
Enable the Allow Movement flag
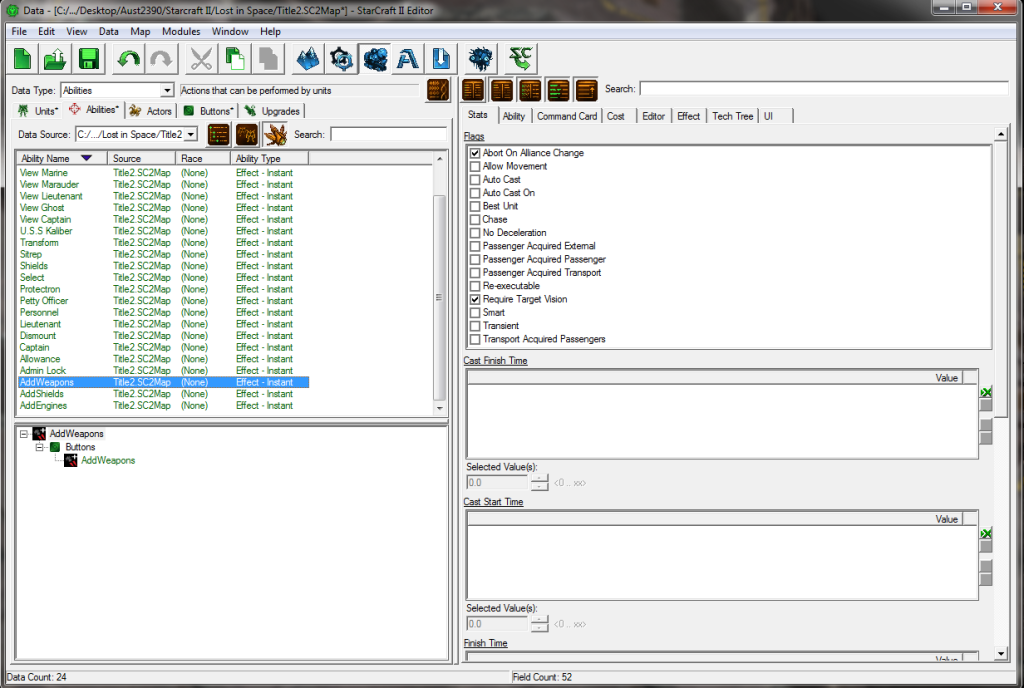tap(475, 166)
